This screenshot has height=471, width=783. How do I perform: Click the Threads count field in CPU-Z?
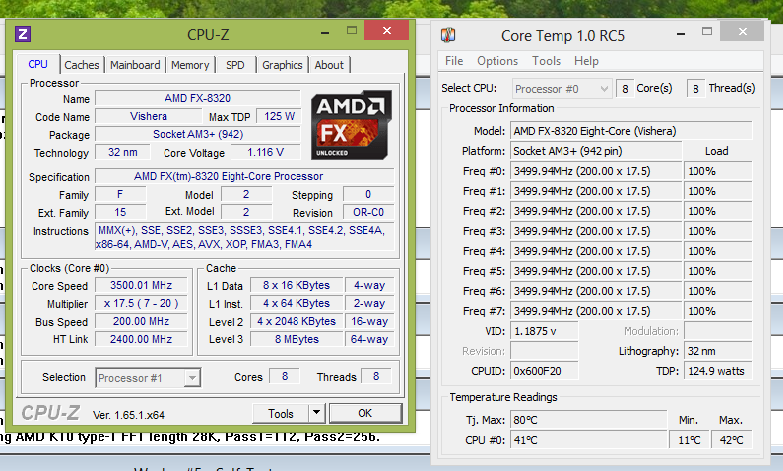click(x=376, y=376)
